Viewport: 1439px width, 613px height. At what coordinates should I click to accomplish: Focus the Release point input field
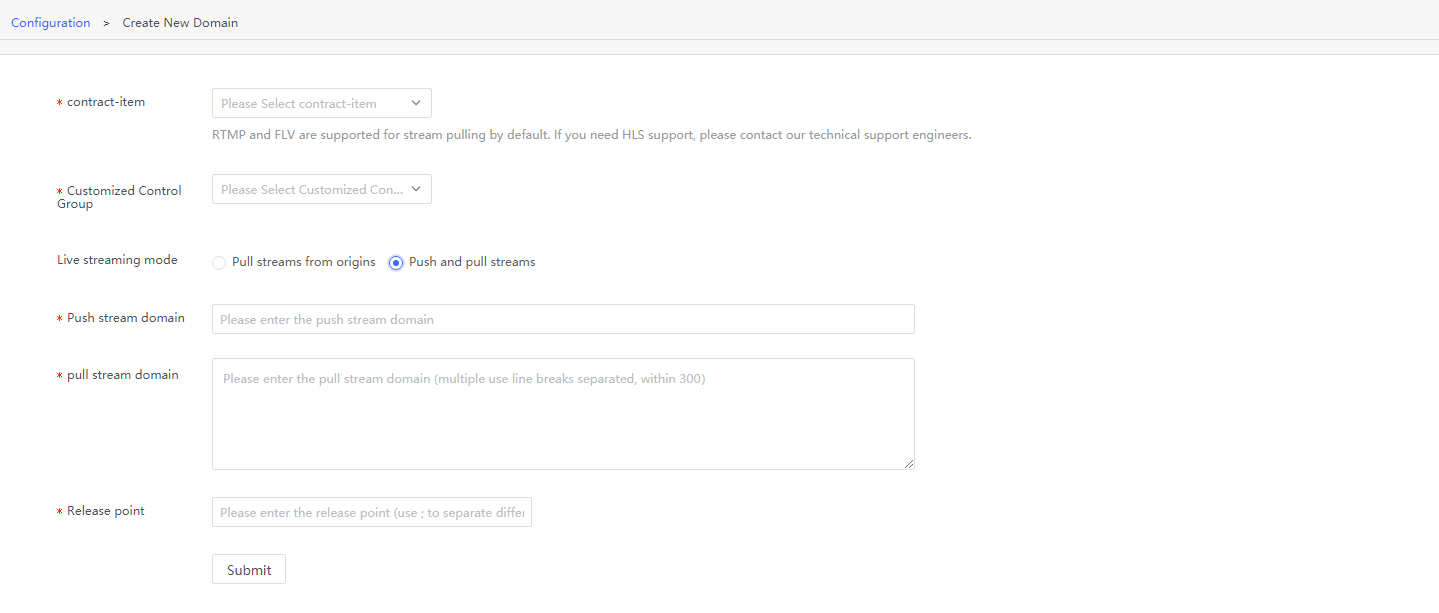click(x=372, y=512)
